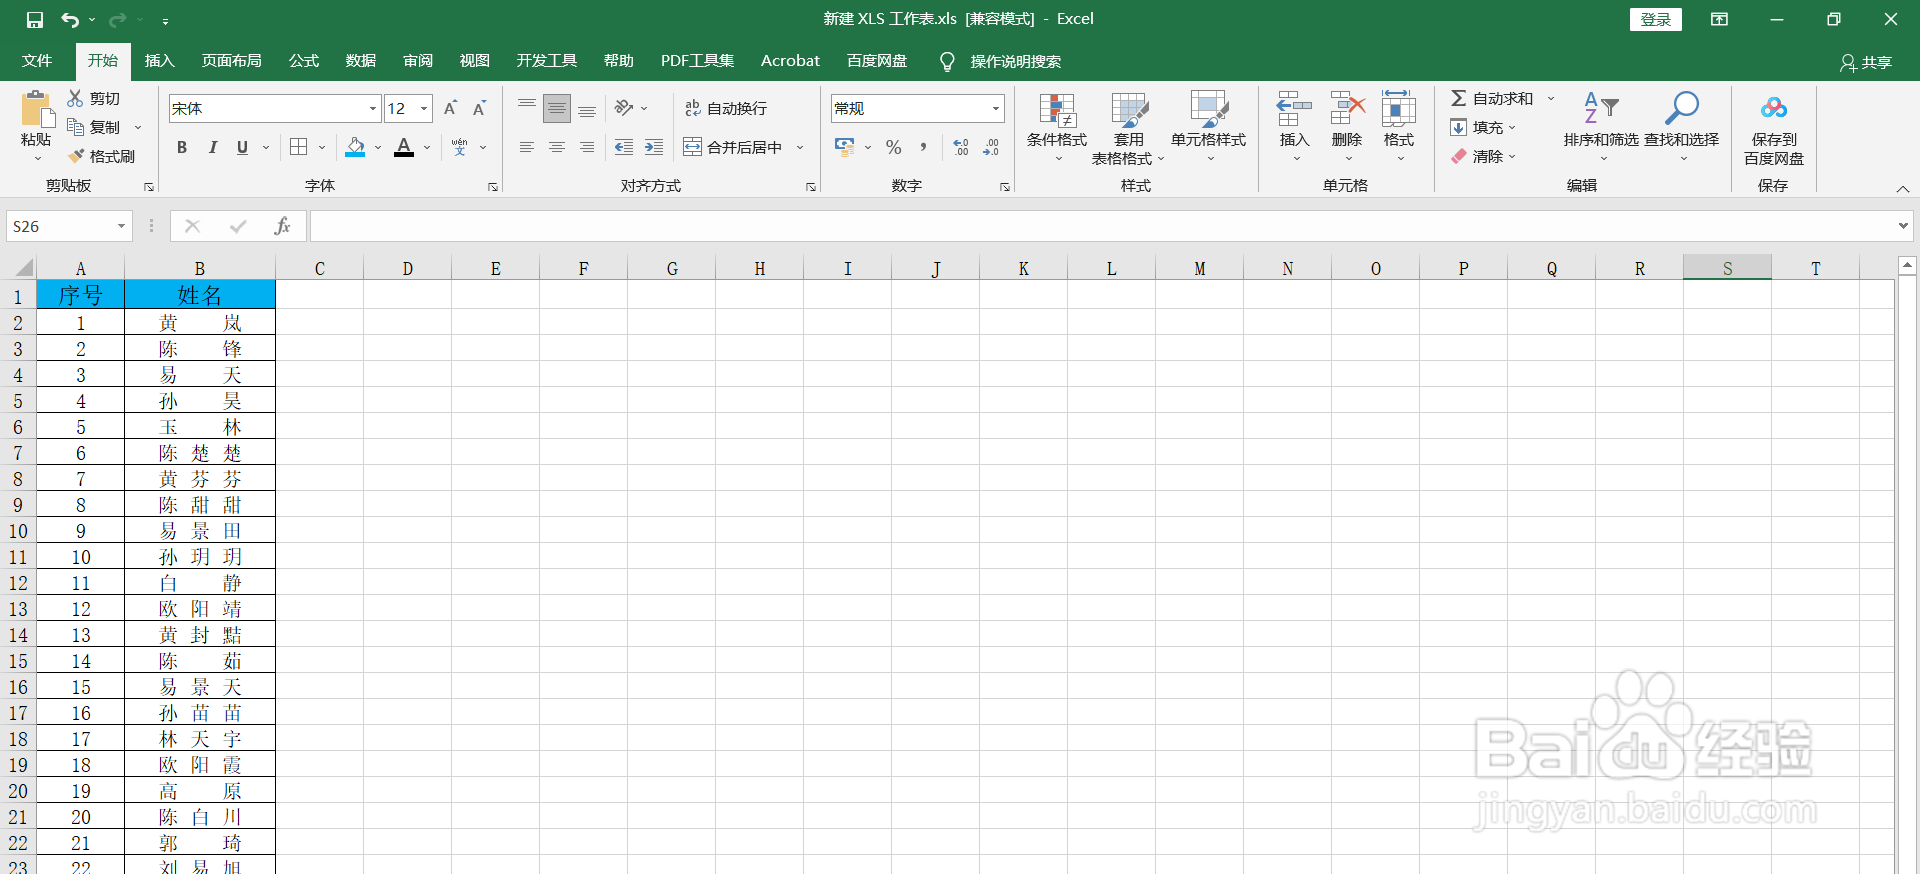The image size is (1920, 874).
Task: Toggle center horizontal alignment
Action: (x=557, y=147)
